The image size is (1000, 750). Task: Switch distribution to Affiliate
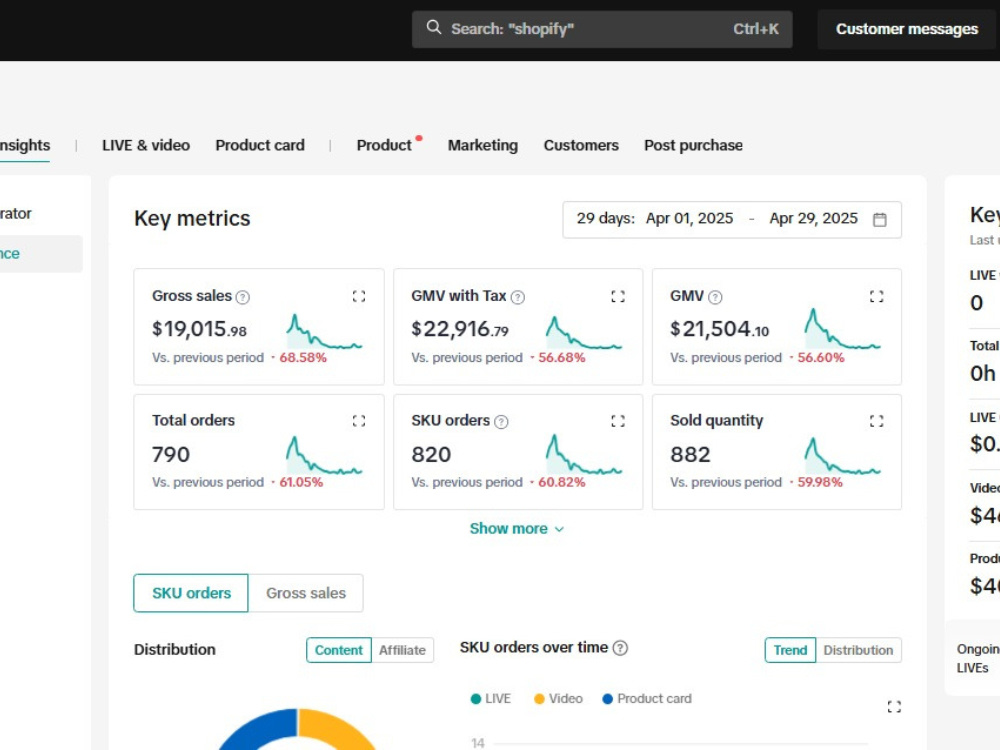coord(402,650)
